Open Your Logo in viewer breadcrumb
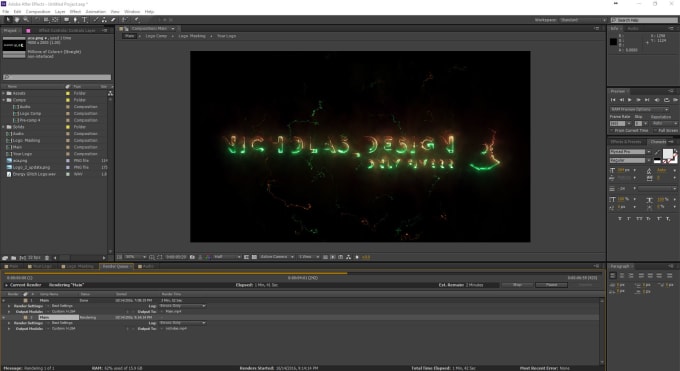The width and height of the screenshot is (680, 371). pyautogui.click(x=226, y=36)
